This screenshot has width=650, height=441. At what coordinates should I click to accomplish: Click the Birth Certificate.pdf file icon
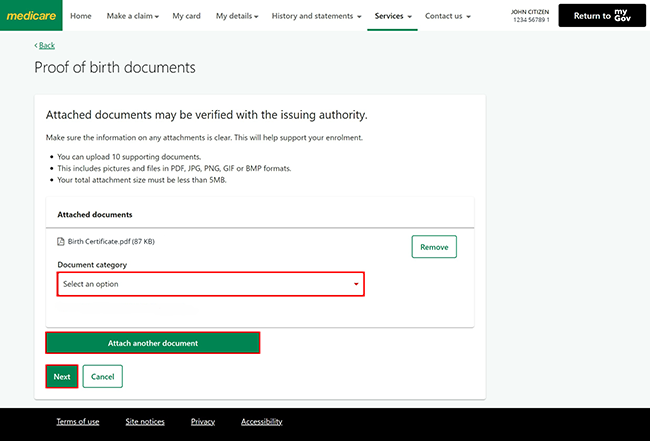(61, 242)
